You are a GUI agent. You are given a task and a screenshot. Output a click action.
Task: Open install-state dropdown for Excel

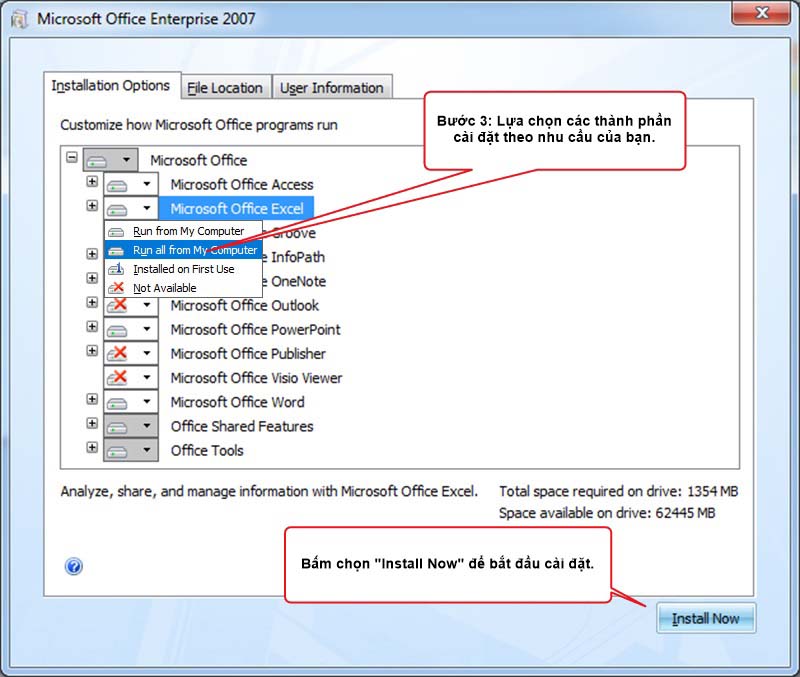[146, 208]
